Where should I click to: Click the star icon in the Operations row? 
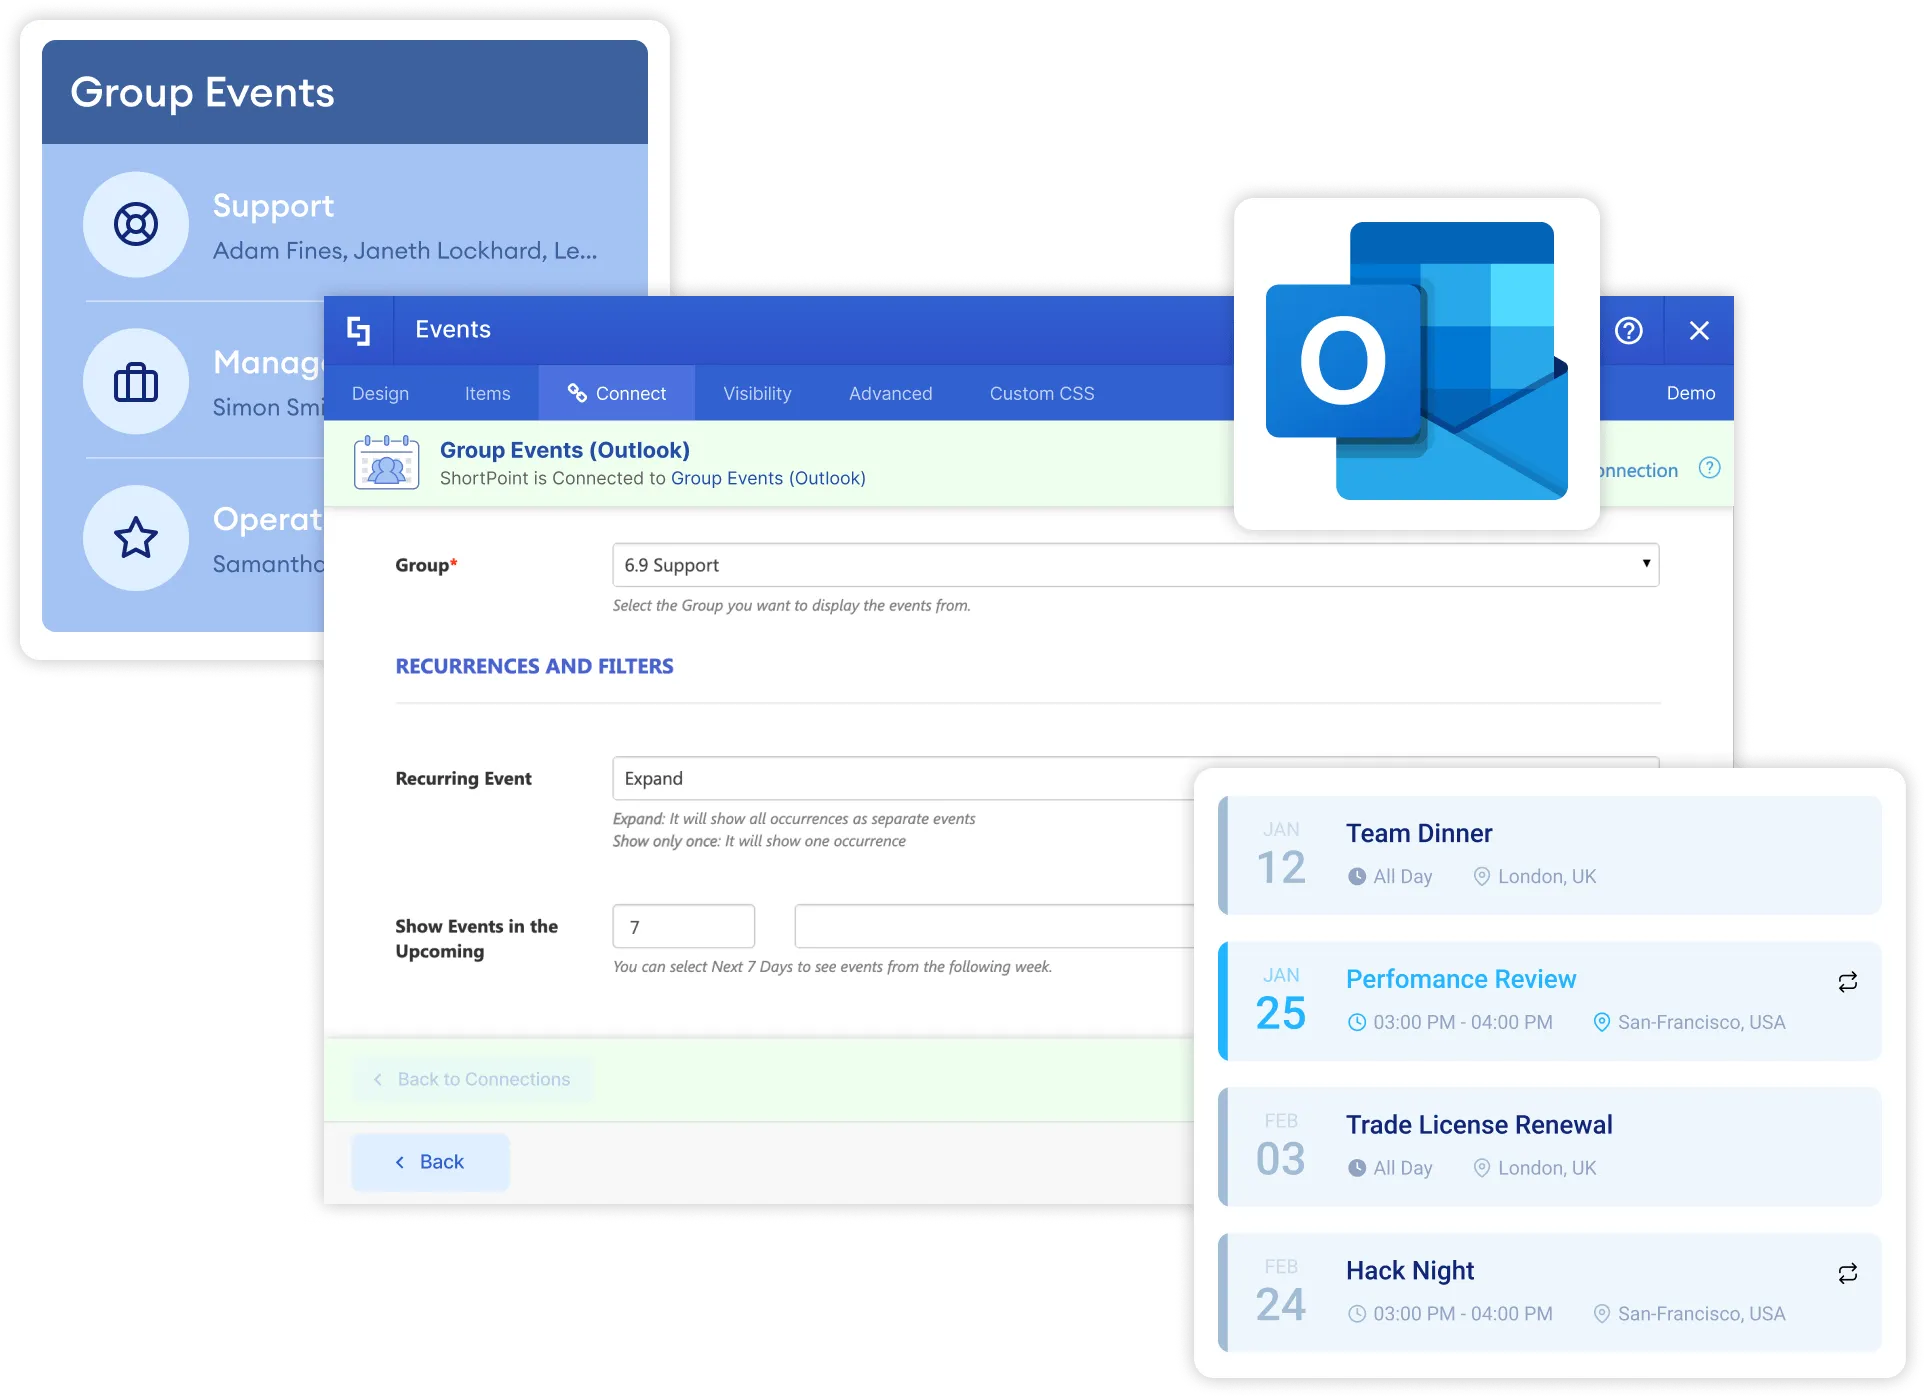[136, 538]
